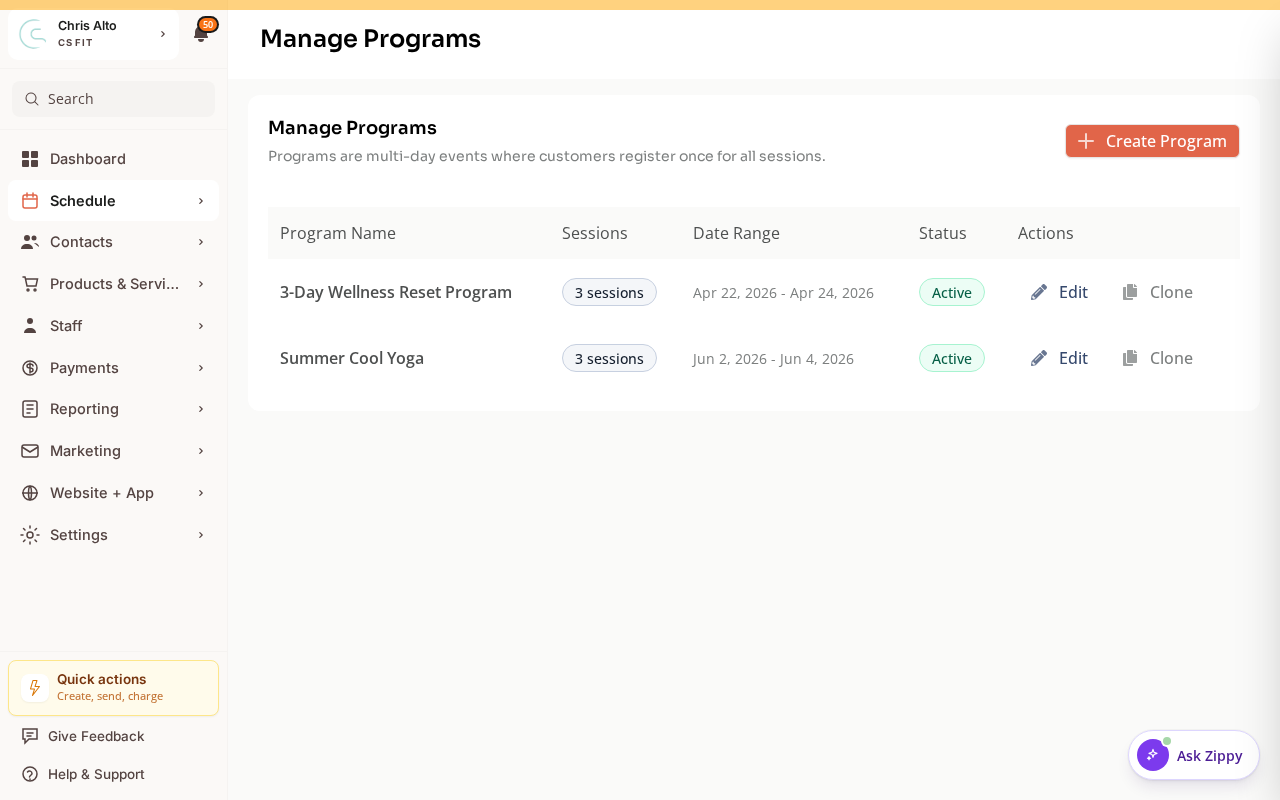This screenshot has height=800, width=1280.
Task: Click the Staff person icon
Action: pos(30,326)
